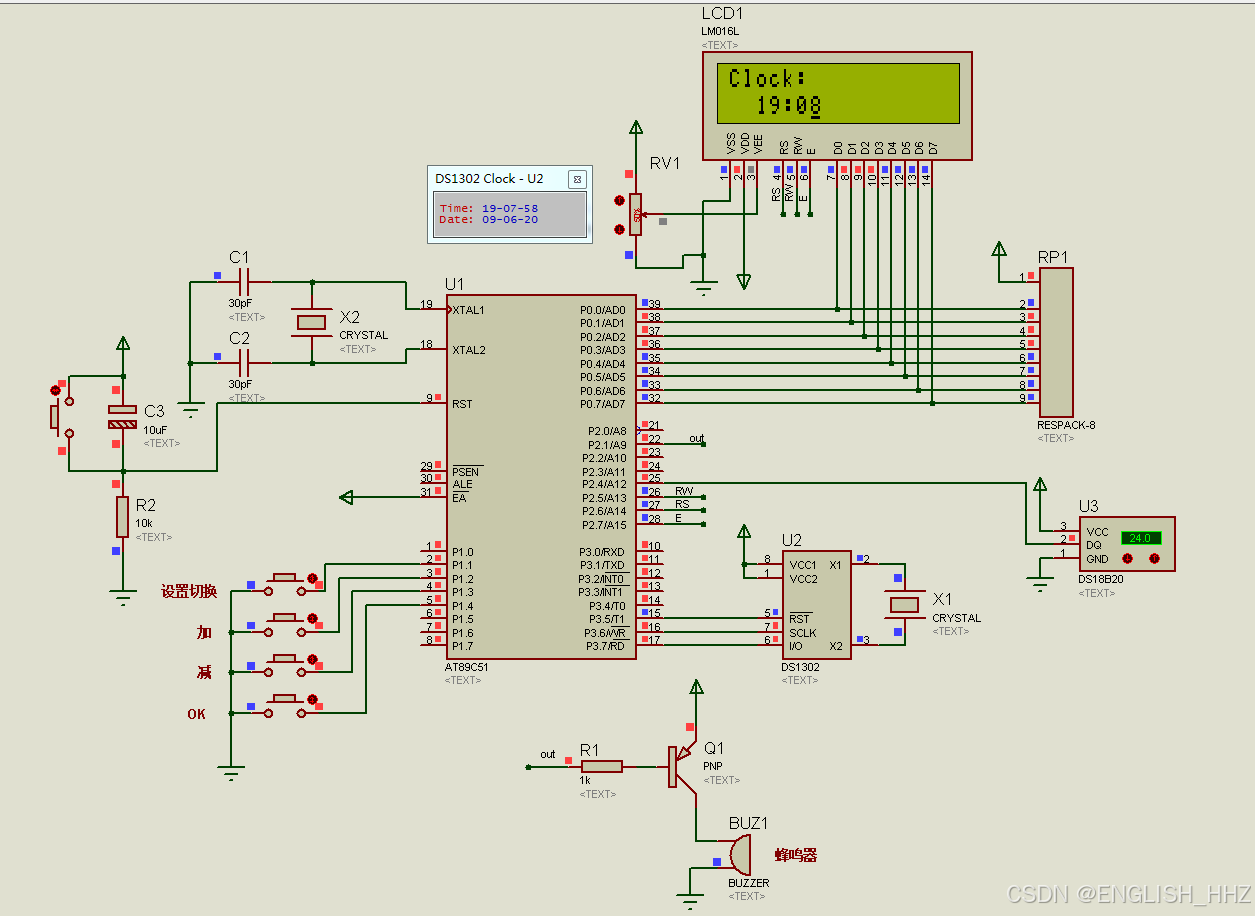
Task: Select the X1 crystal symbol
Action: pyautogui.click(x=904, y=604)
